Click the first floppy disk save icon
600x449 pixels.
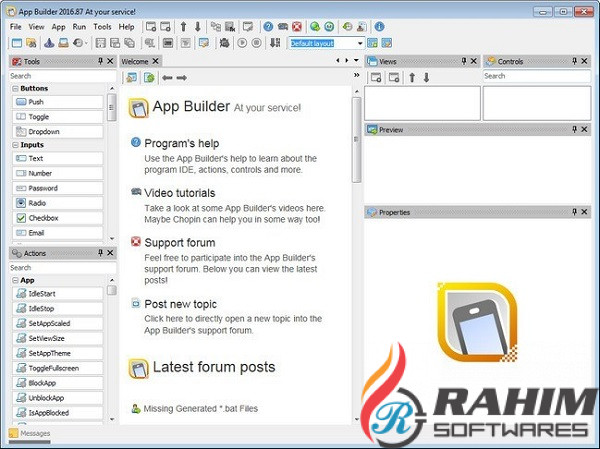coord(101,43)
